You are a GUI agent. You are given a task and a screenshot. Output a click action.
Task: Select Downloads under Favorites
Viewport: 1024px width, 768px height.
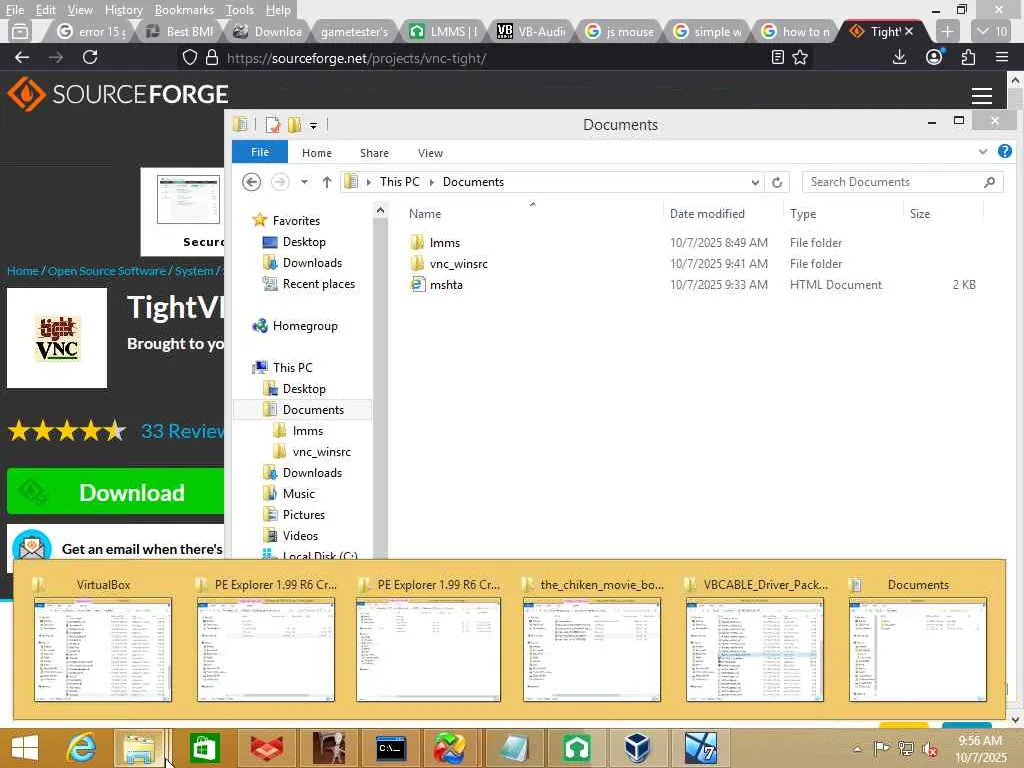[312, 263]
